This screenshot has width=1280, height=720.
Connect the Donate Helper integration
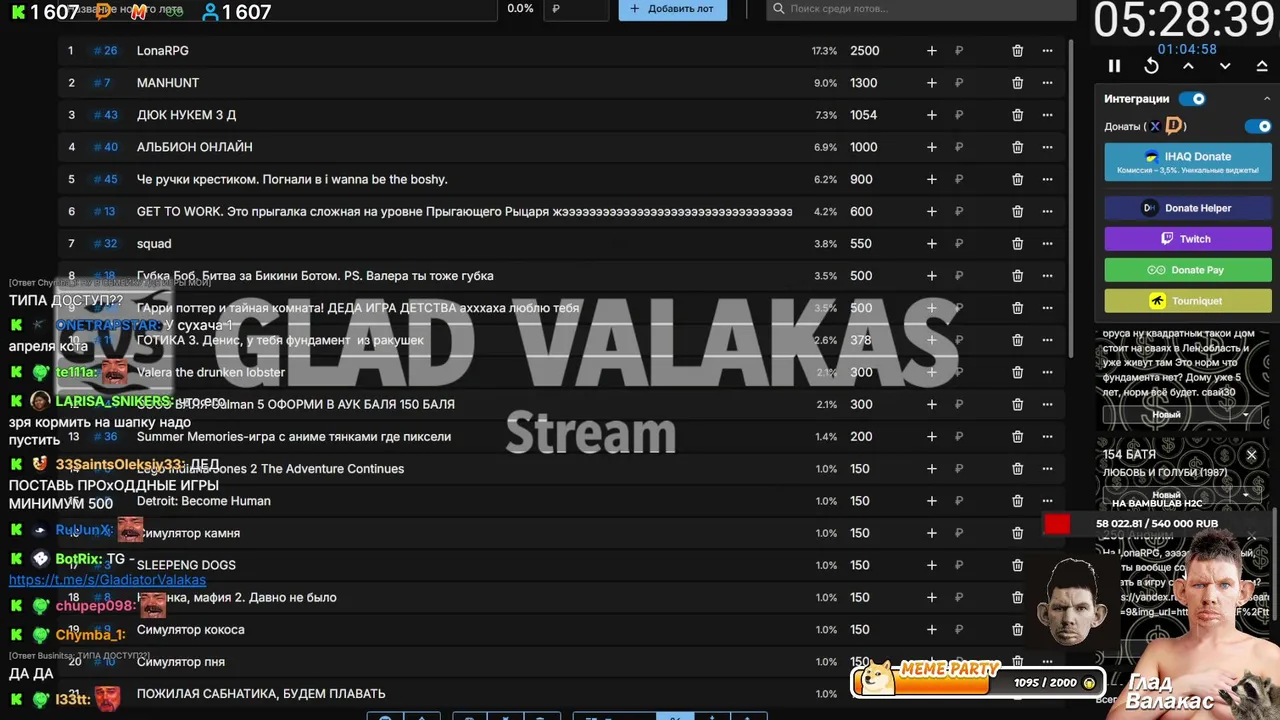(x=1188, y=208)
